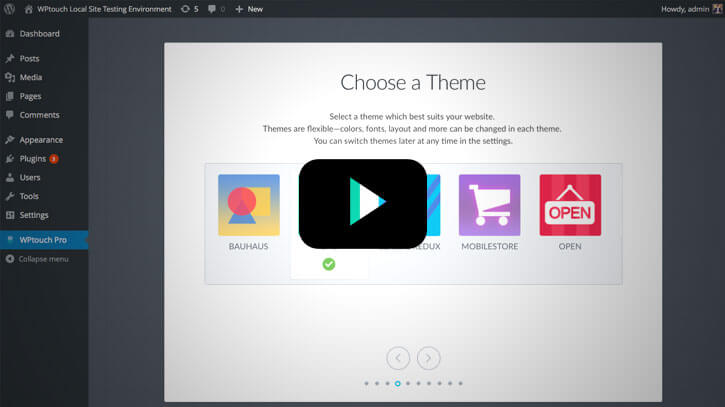The image size is (725, 407).
Task: Click the Tools wrench icon
Action: pyautogui.click(x=10, y=196)
